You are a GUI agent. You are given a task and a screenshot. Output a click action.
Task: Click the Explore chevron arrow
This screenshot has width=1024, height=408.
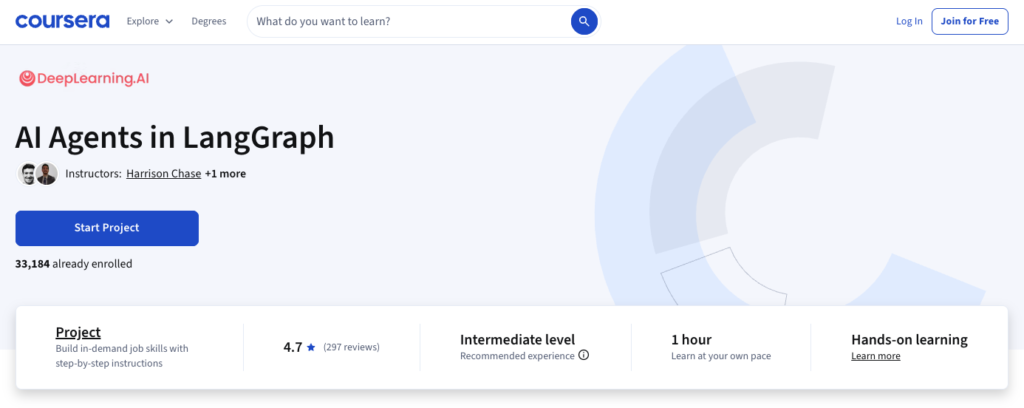point(169,22)
